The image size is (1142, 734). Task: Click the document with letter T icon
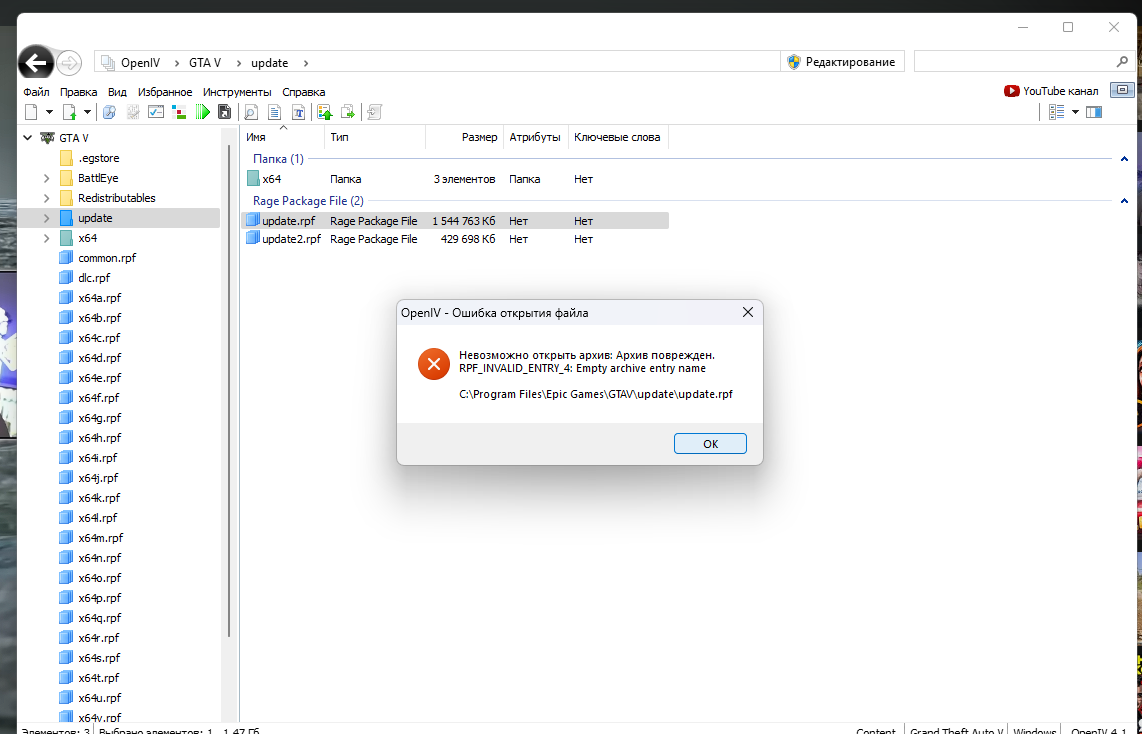pos(299,112)
